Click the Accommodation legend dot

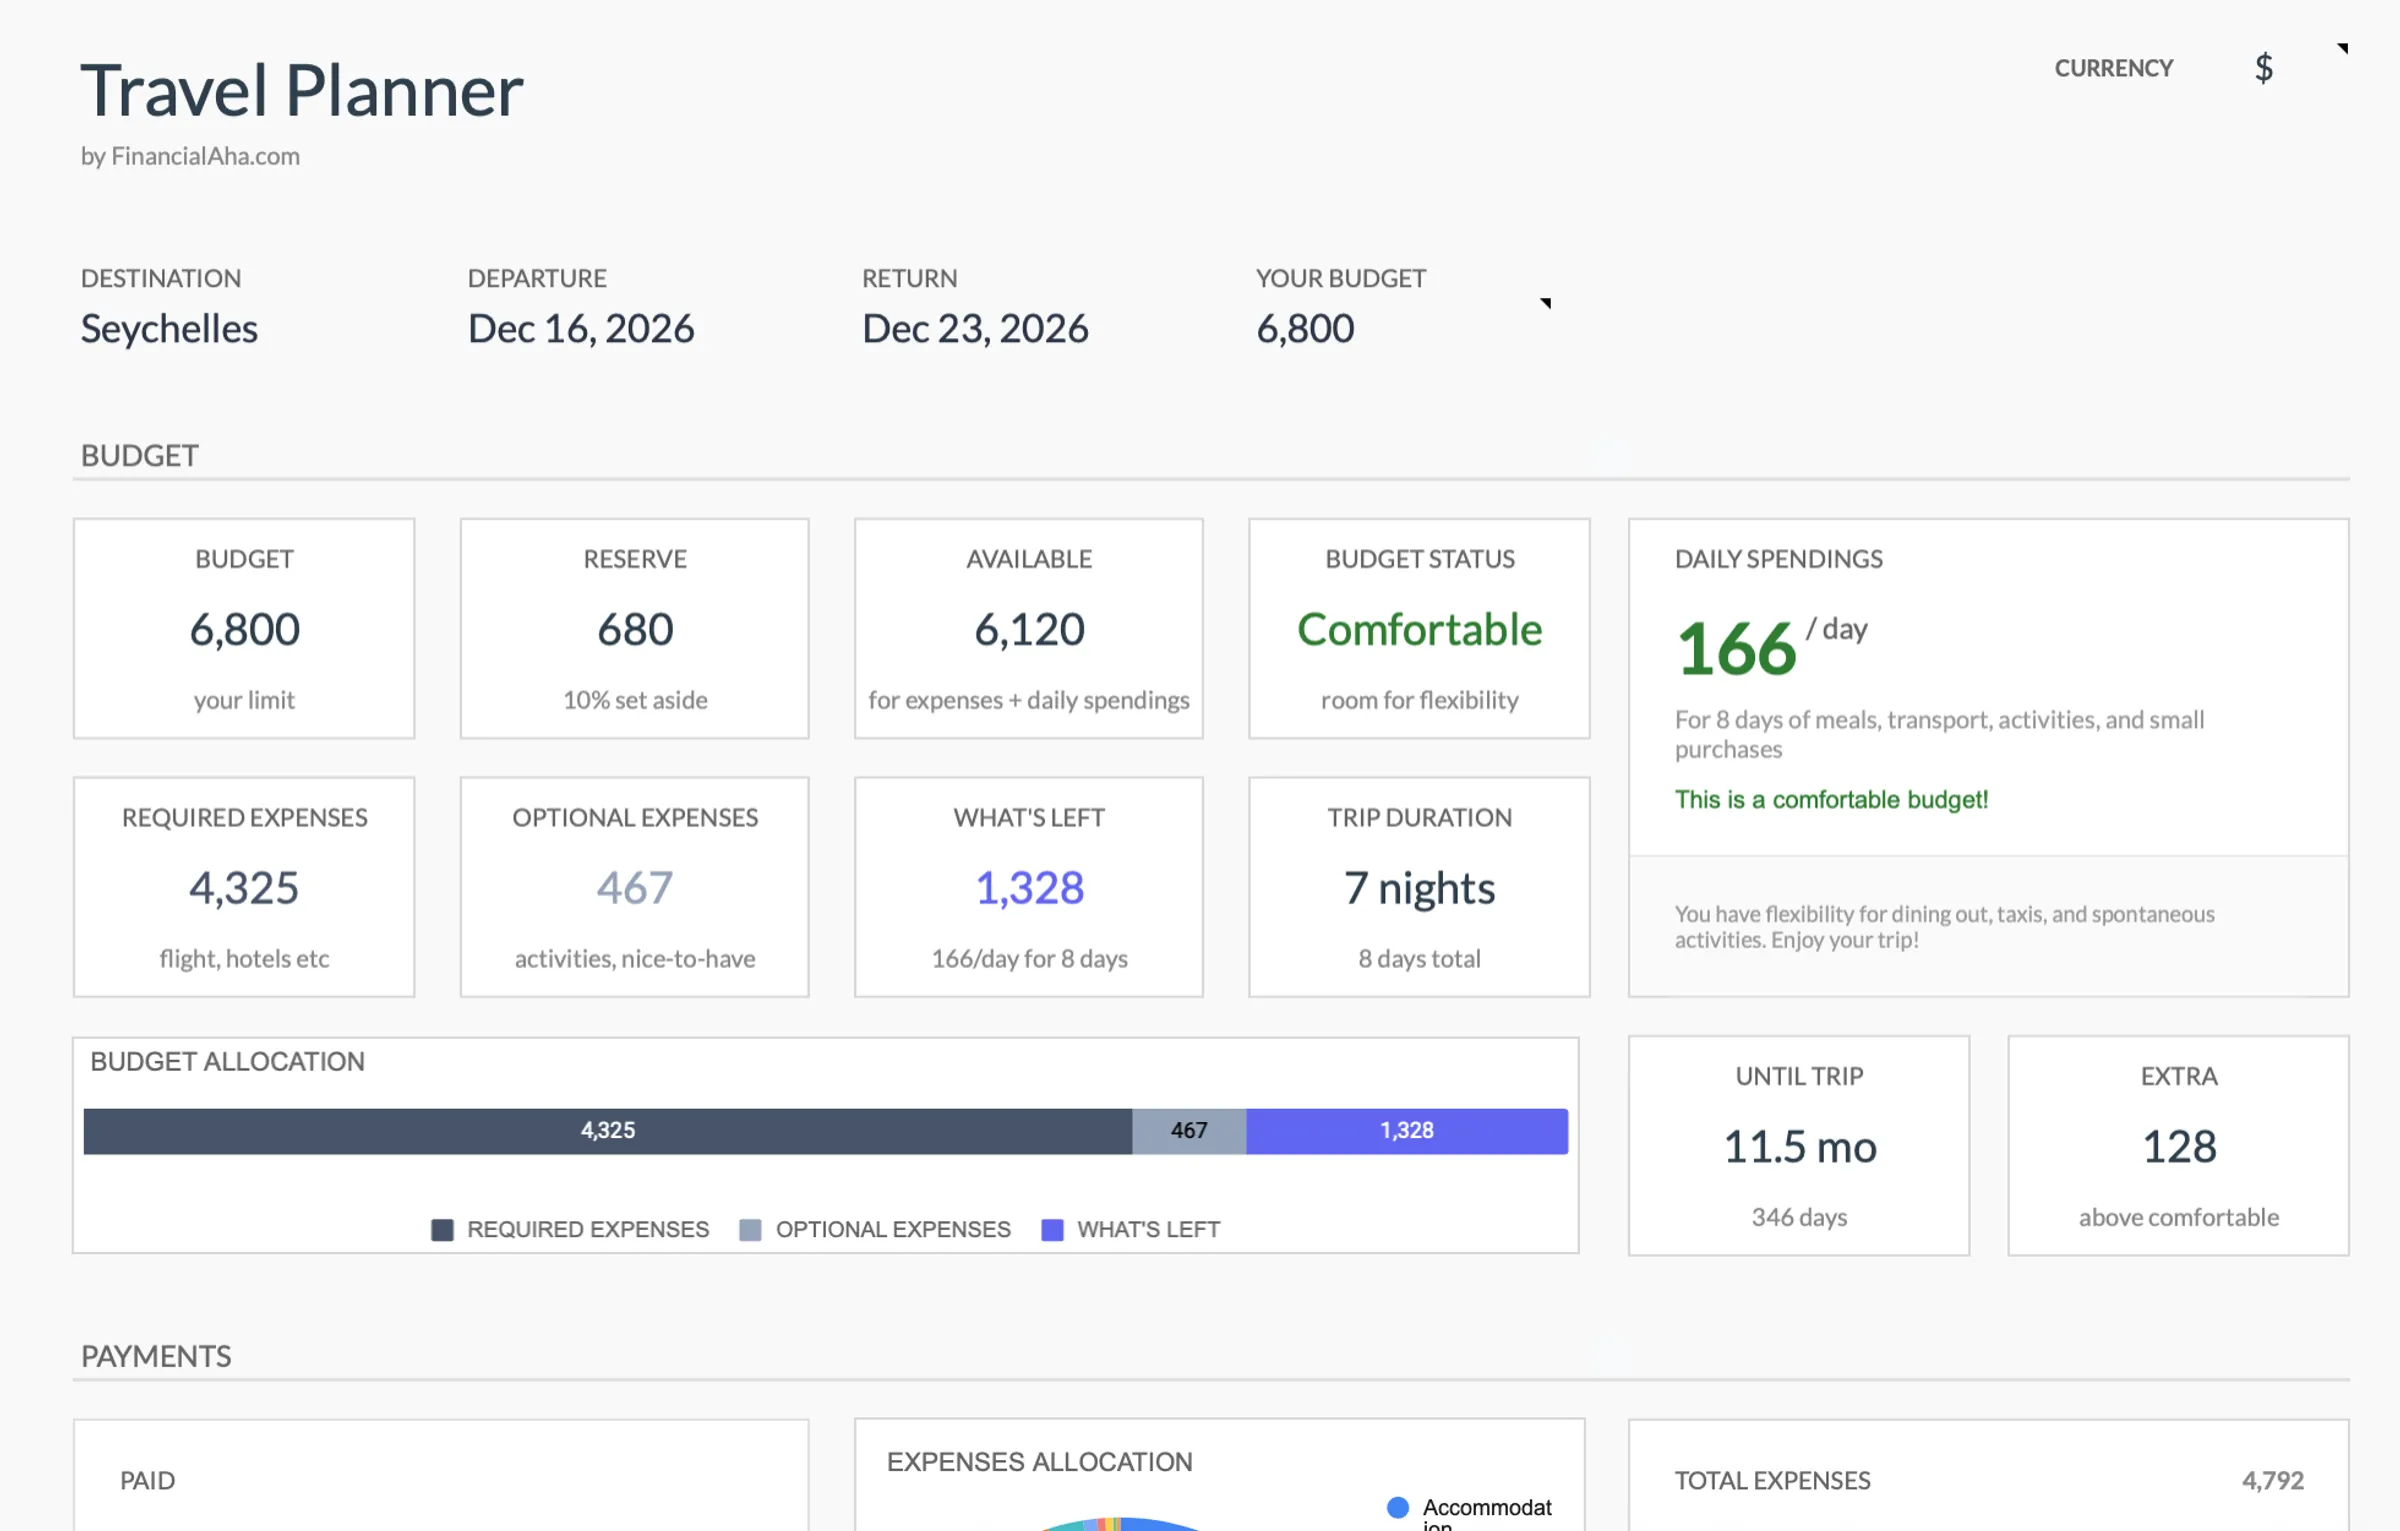coord(1396,1506)
